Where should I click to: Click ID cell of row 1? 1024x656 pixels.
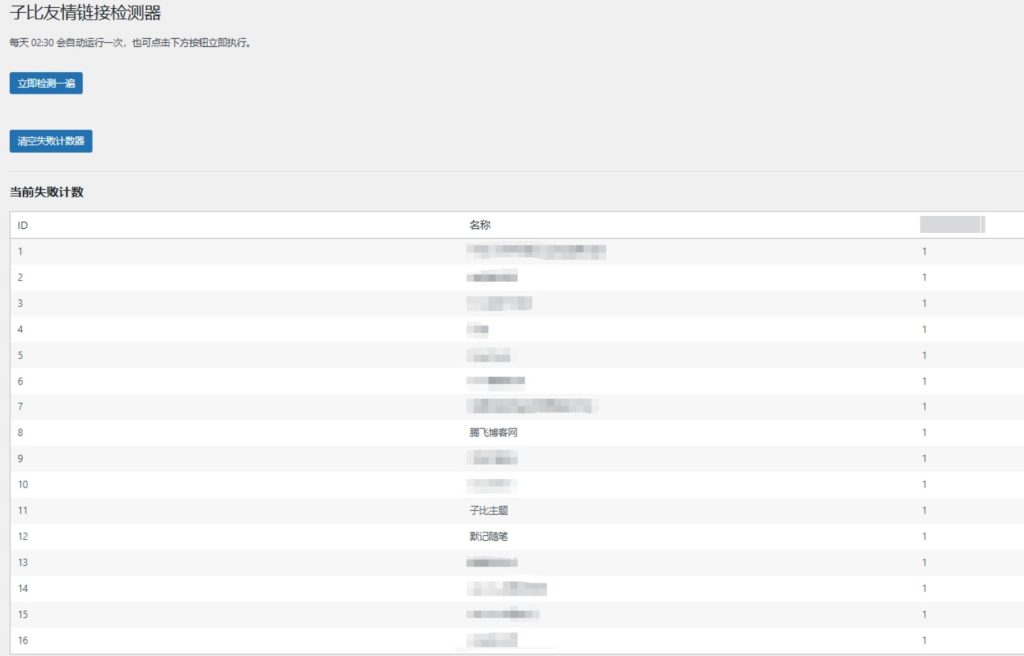[20, 251]
